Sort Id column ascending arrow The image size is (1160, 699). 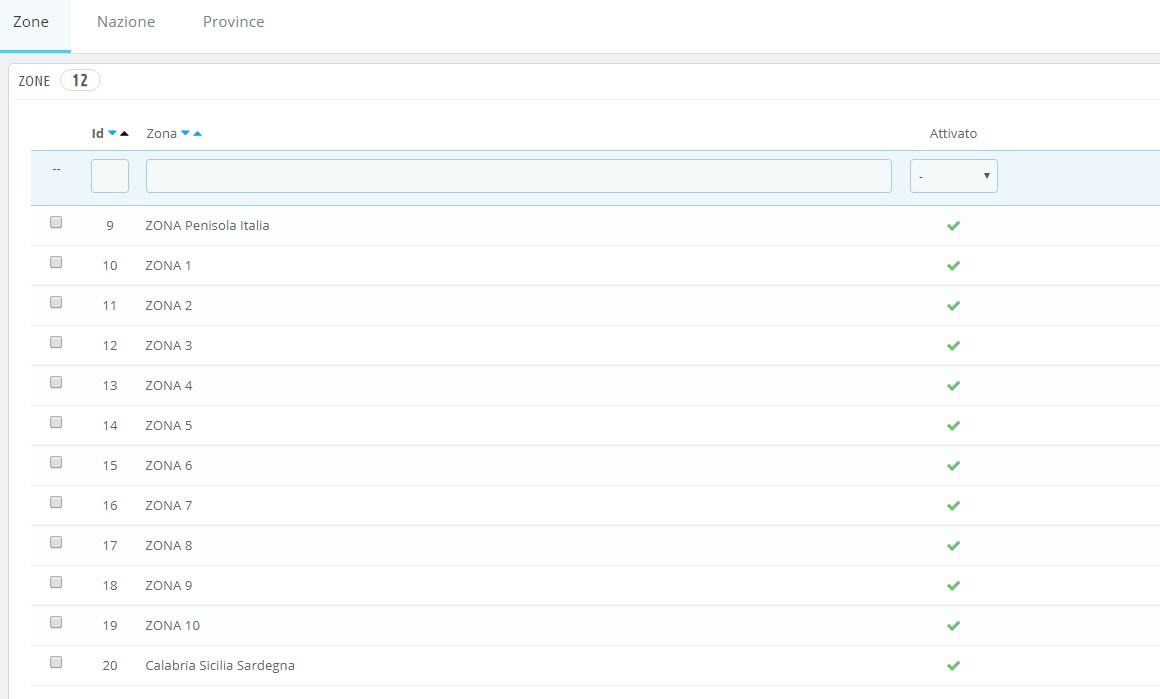[x=124, y=133]
